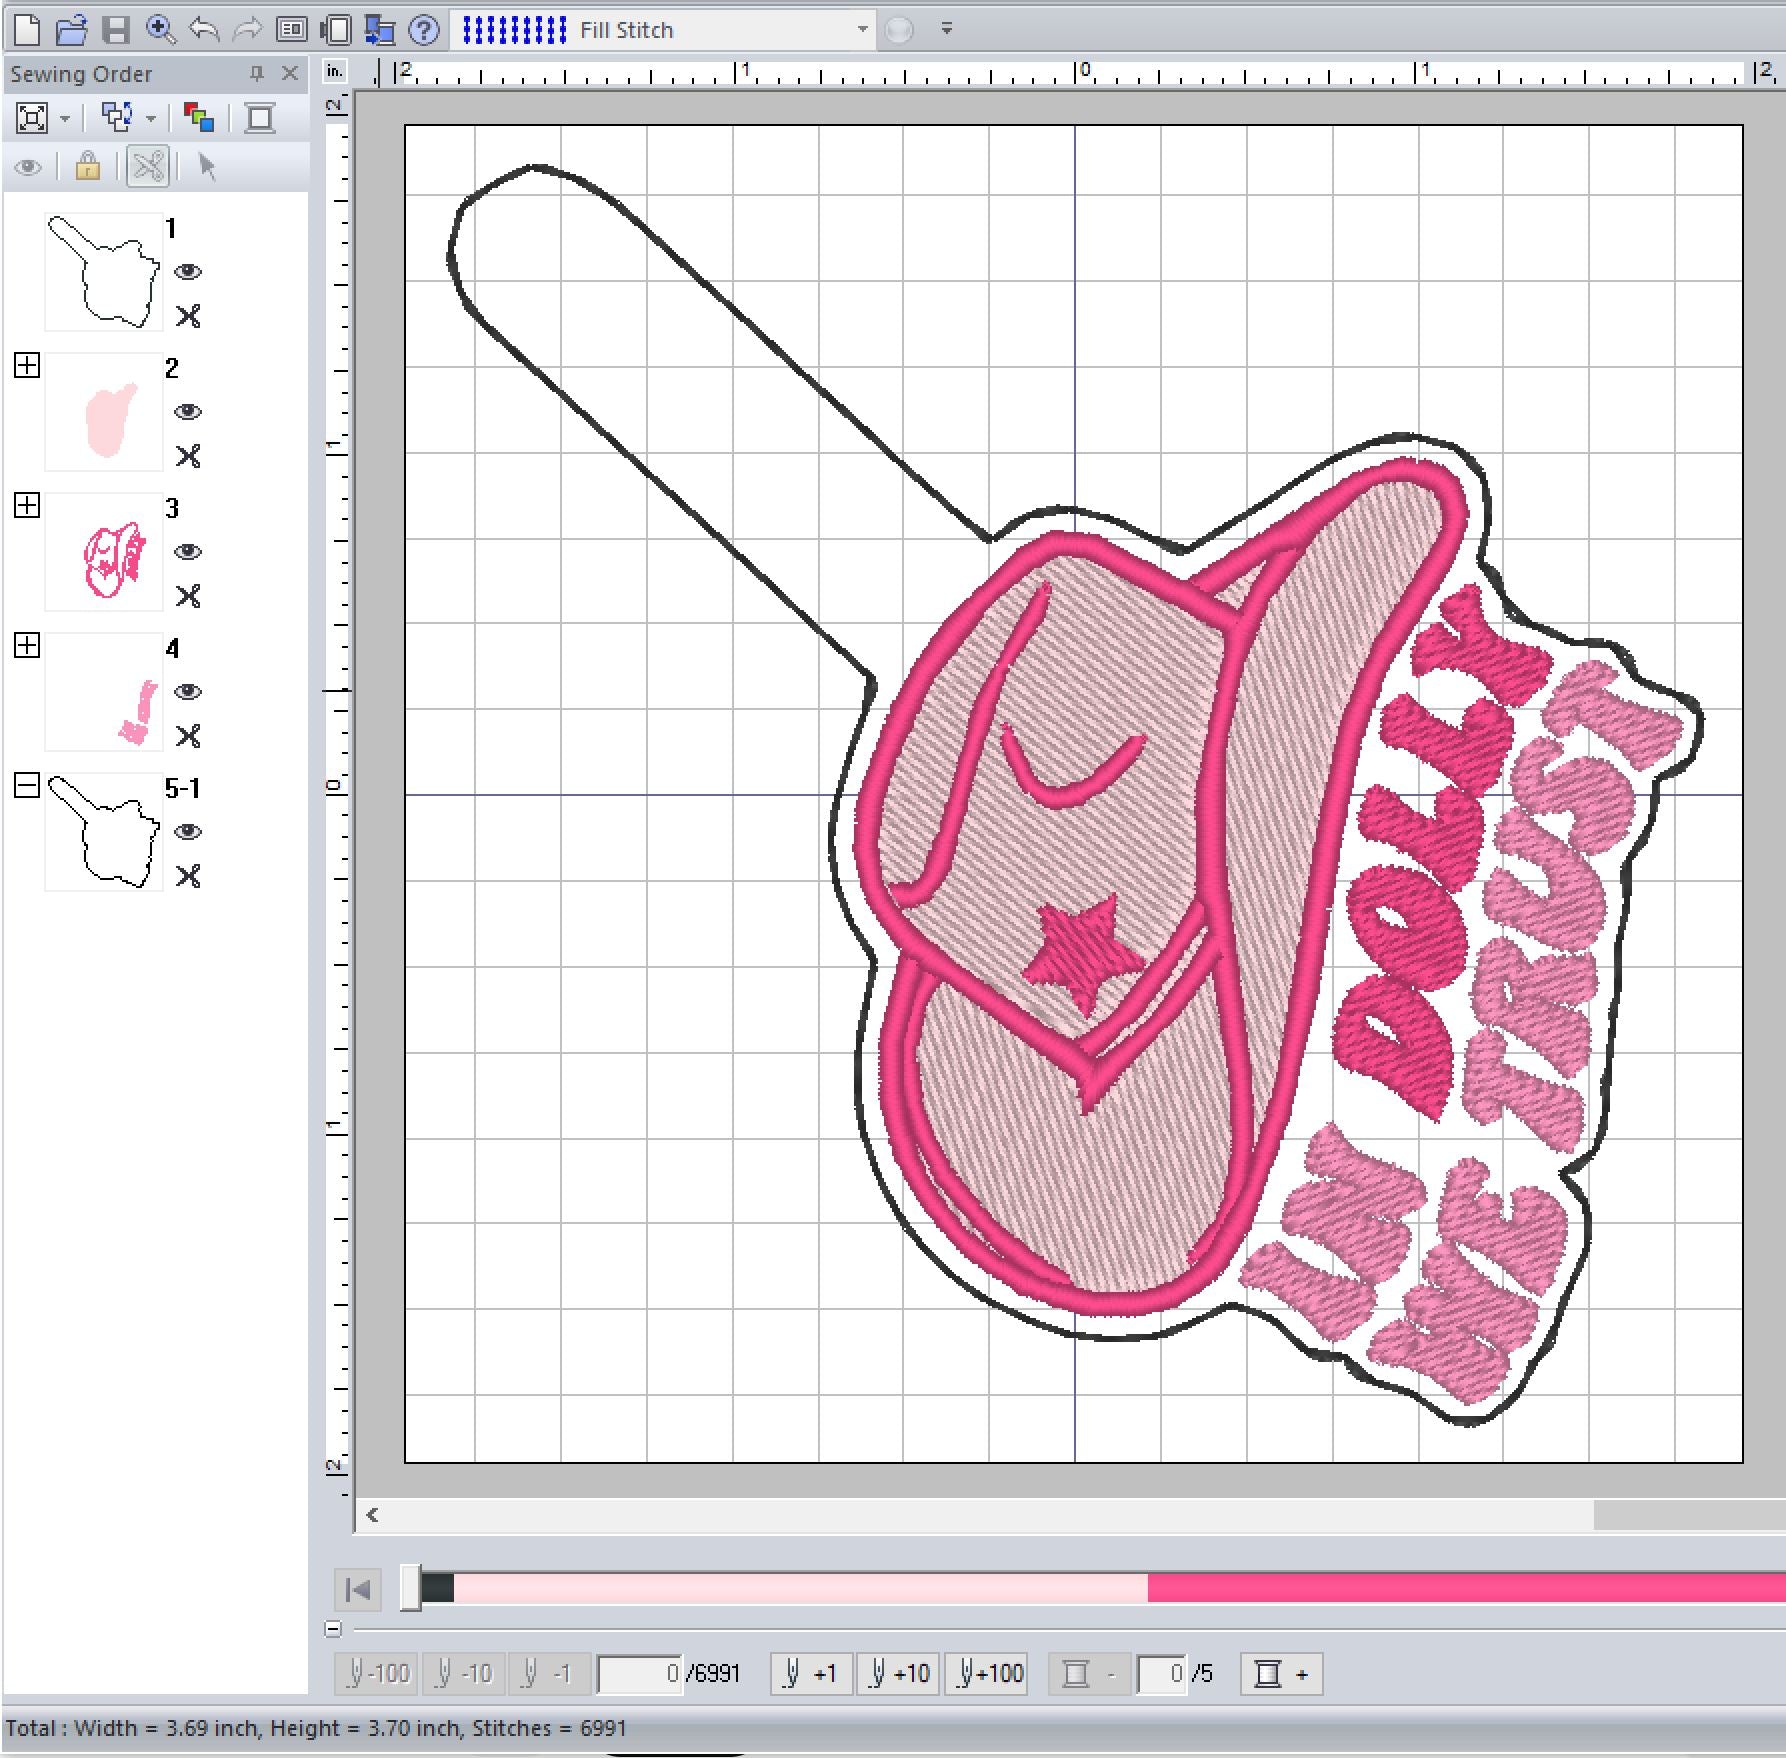Toggle visibility of sewing order item 5-1

click(188, 832)
